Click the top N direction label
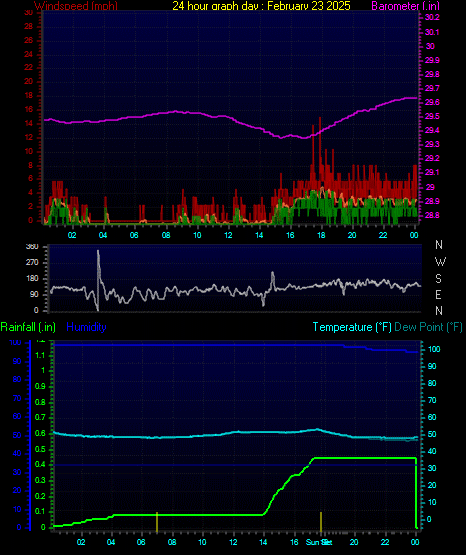 point(439,245)
